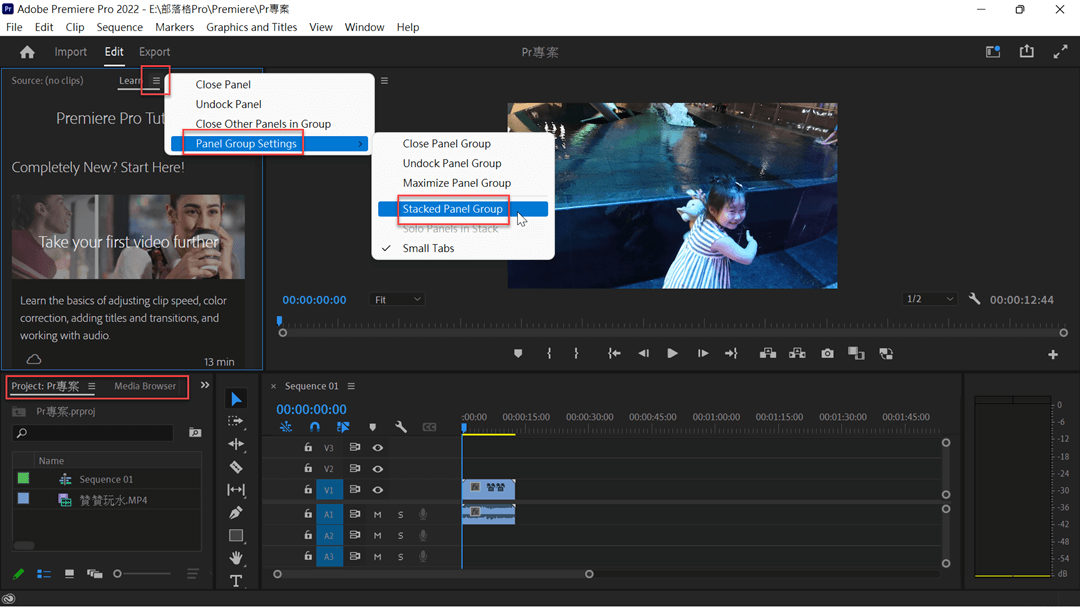Viewport: 1080px width, 607px height.
Task: Step forward one frame
Action: (x=703, y=353)
